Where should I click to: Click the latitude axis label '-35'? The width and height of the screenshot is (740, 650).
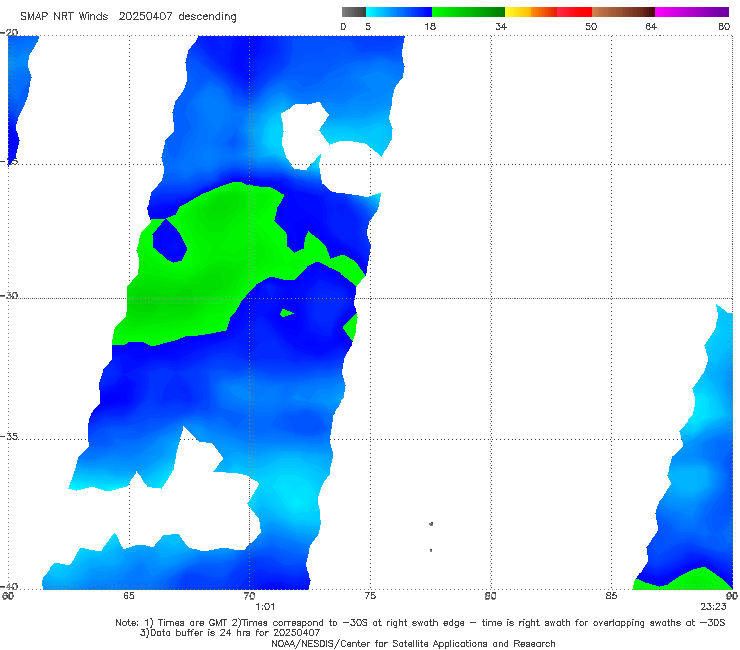[9, 436]
